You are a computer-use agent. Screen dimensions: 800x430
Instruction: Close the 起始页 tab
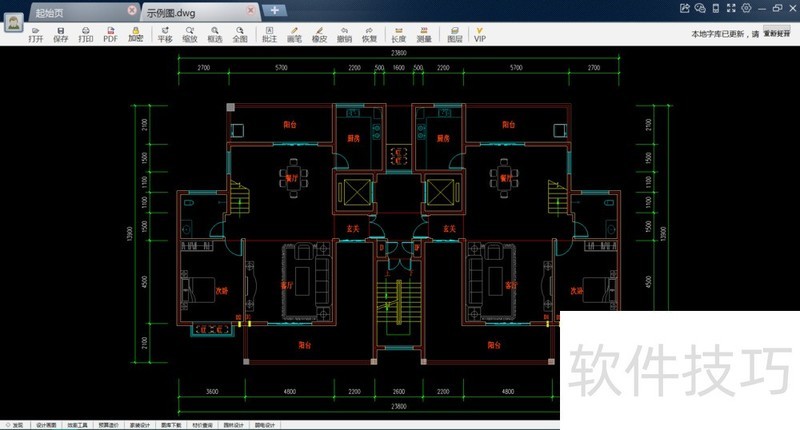[132, 10]
